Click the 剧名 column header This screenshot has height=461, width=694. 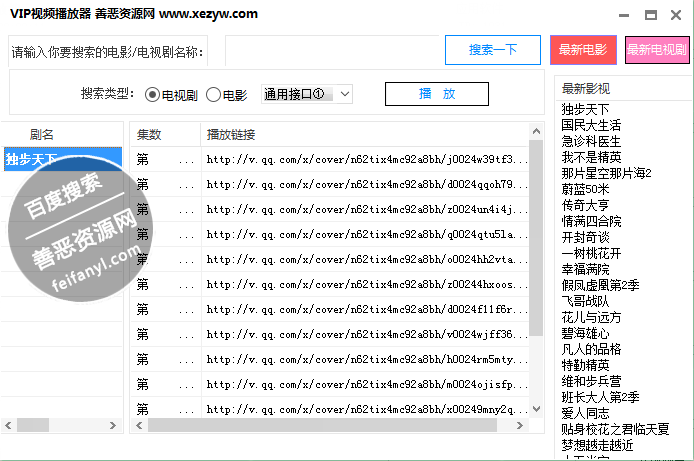click(x=42, y=134)
